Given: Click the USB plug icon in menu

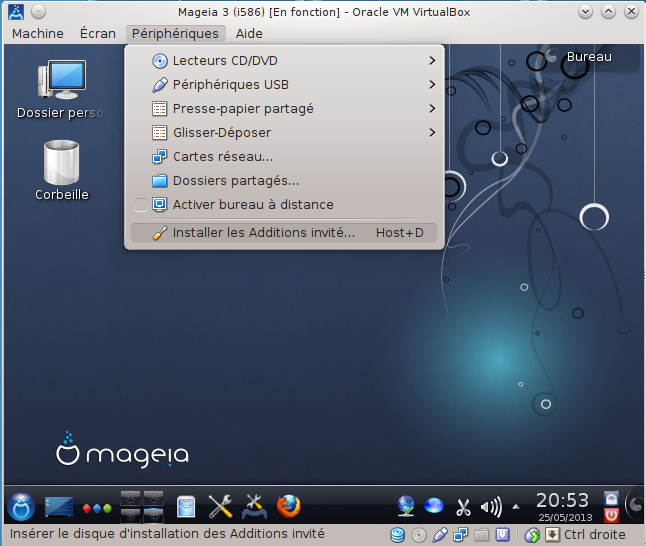Looking at the screenshot, I should coord(160,85).
